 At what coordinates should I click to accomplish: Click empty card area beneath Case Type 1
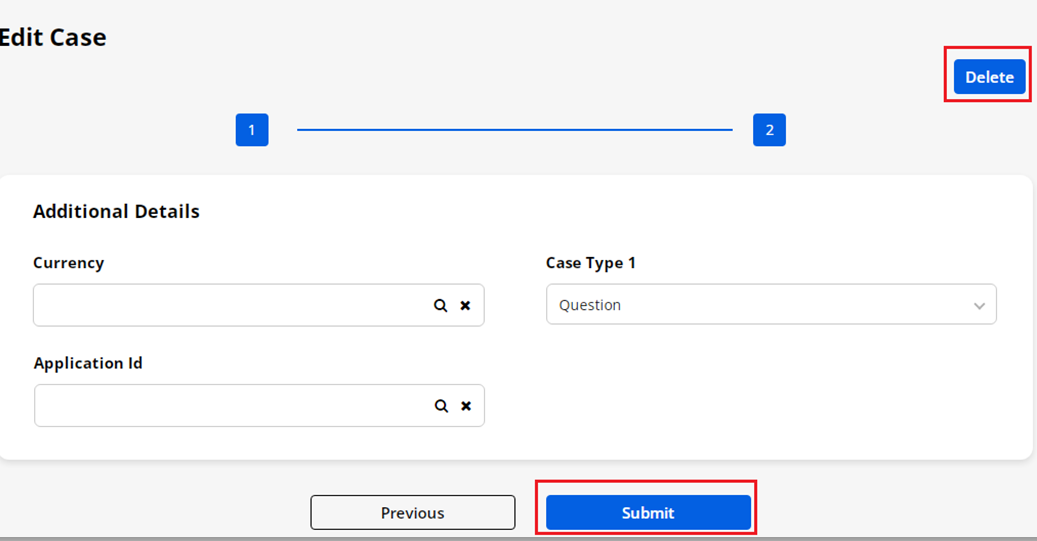(x=770, y=400)
